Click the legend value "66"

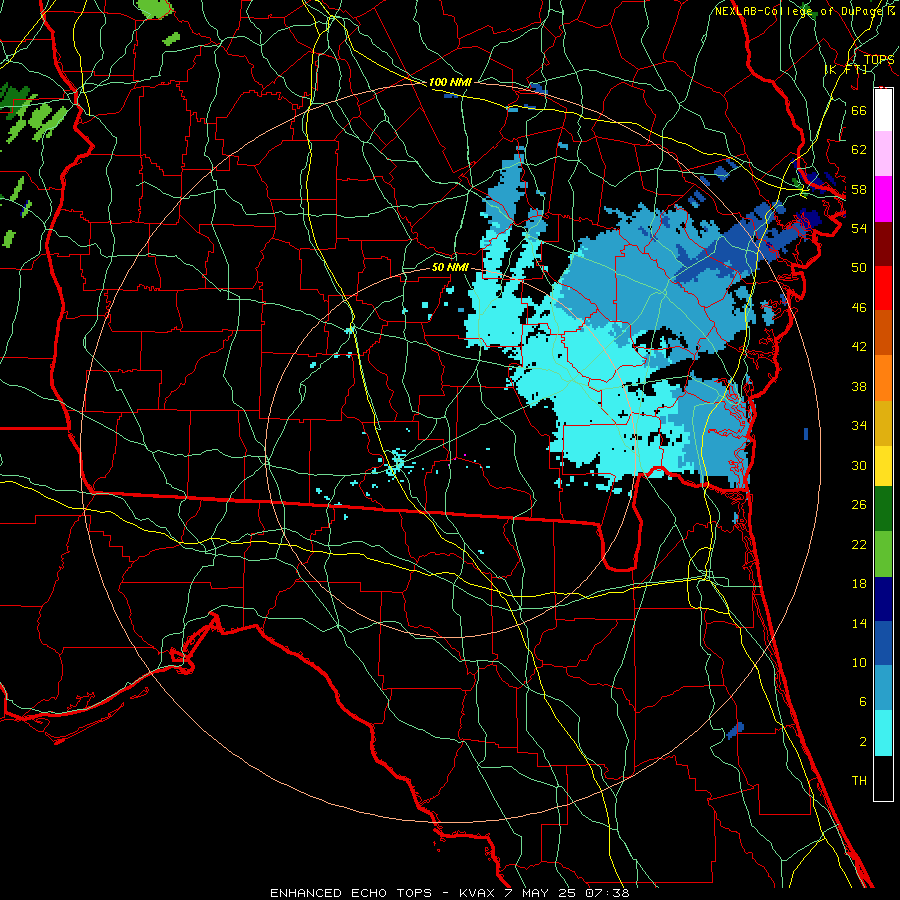click(x=859, y=110)
